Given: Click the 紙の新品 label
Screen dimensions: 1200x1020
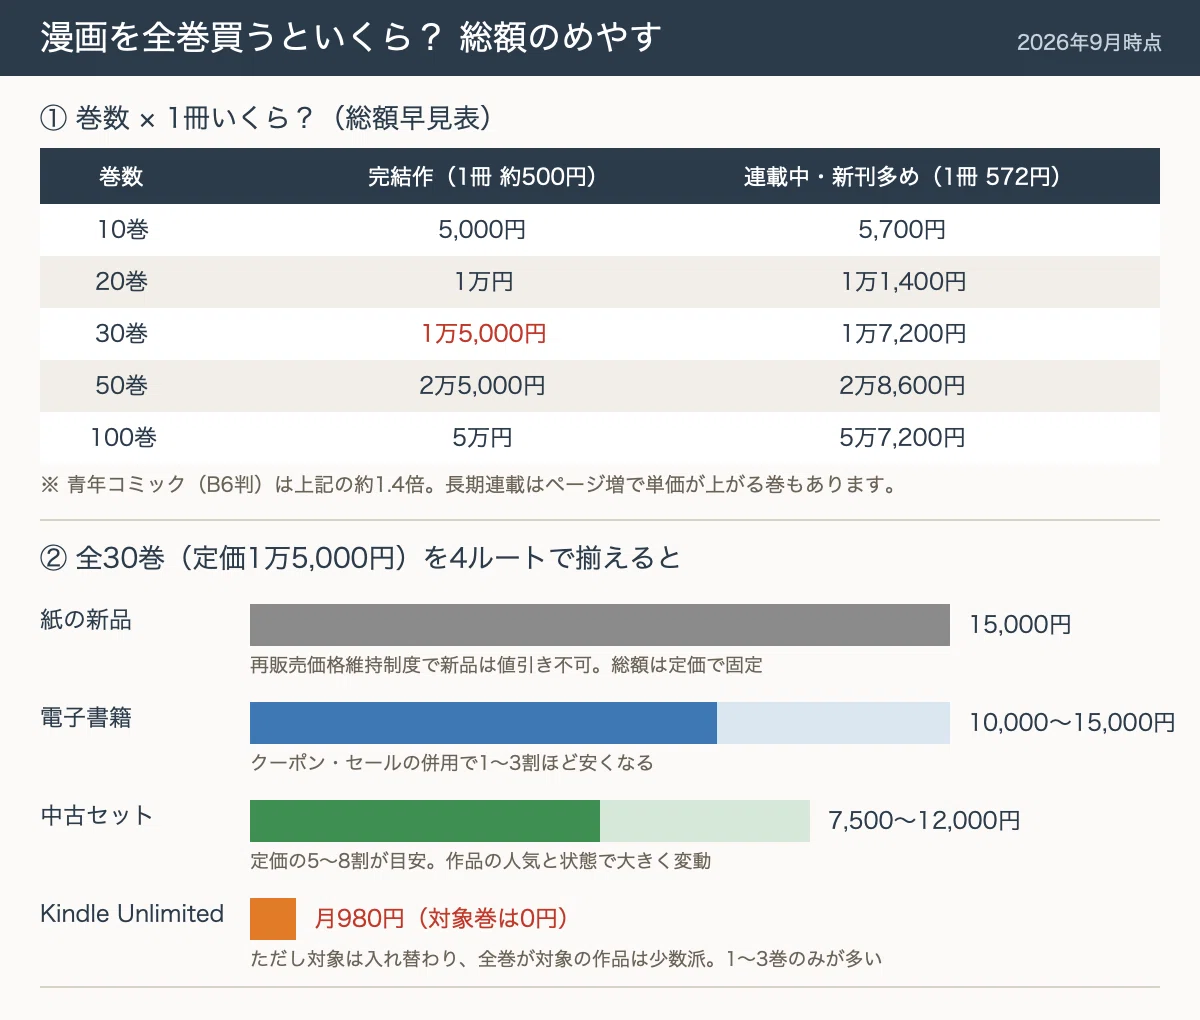Looking at the screenshot, I should (x=86, y=620).
